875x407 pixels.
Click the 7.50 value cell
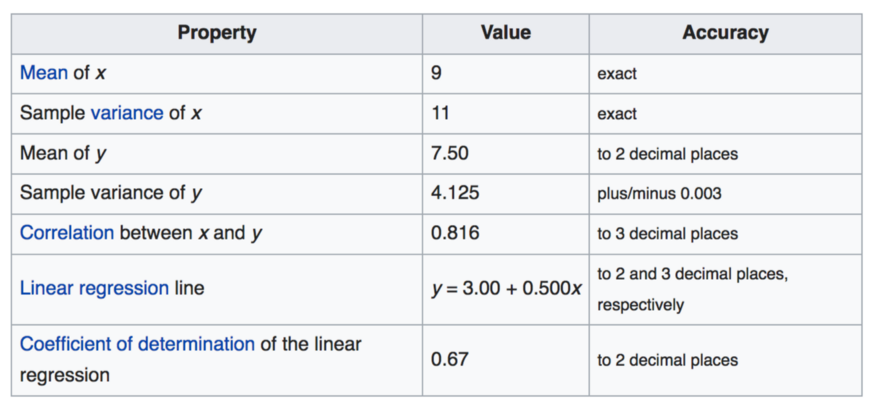point(449,153)
